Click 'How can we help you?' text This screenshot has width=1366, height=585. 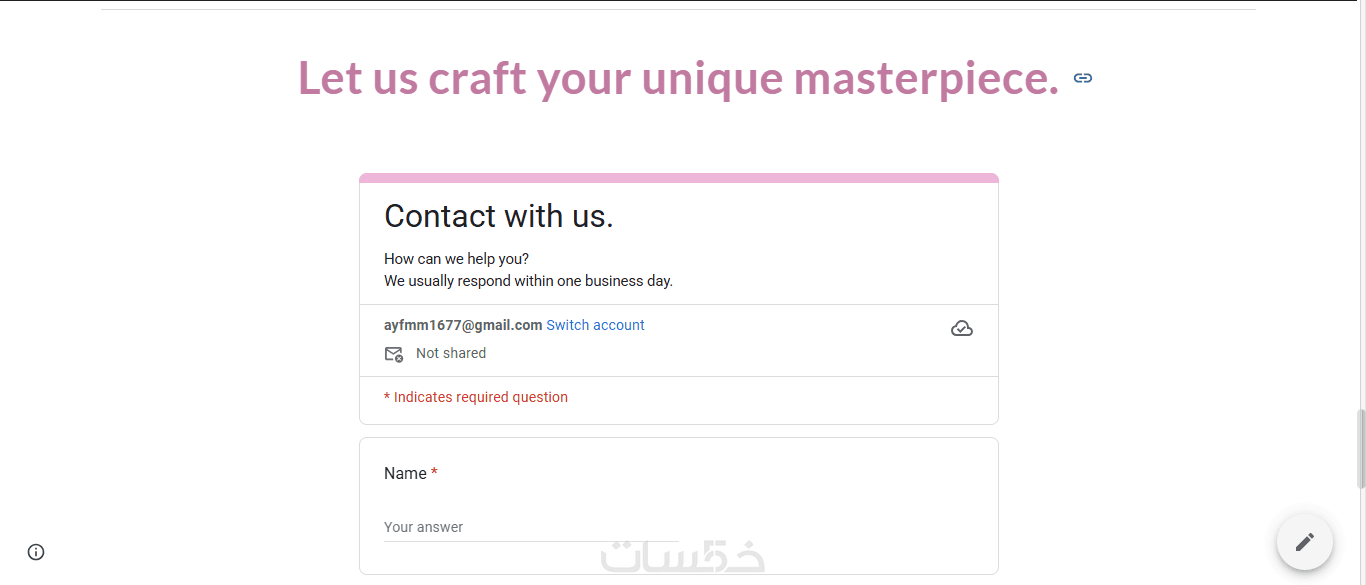coord(456,259)
